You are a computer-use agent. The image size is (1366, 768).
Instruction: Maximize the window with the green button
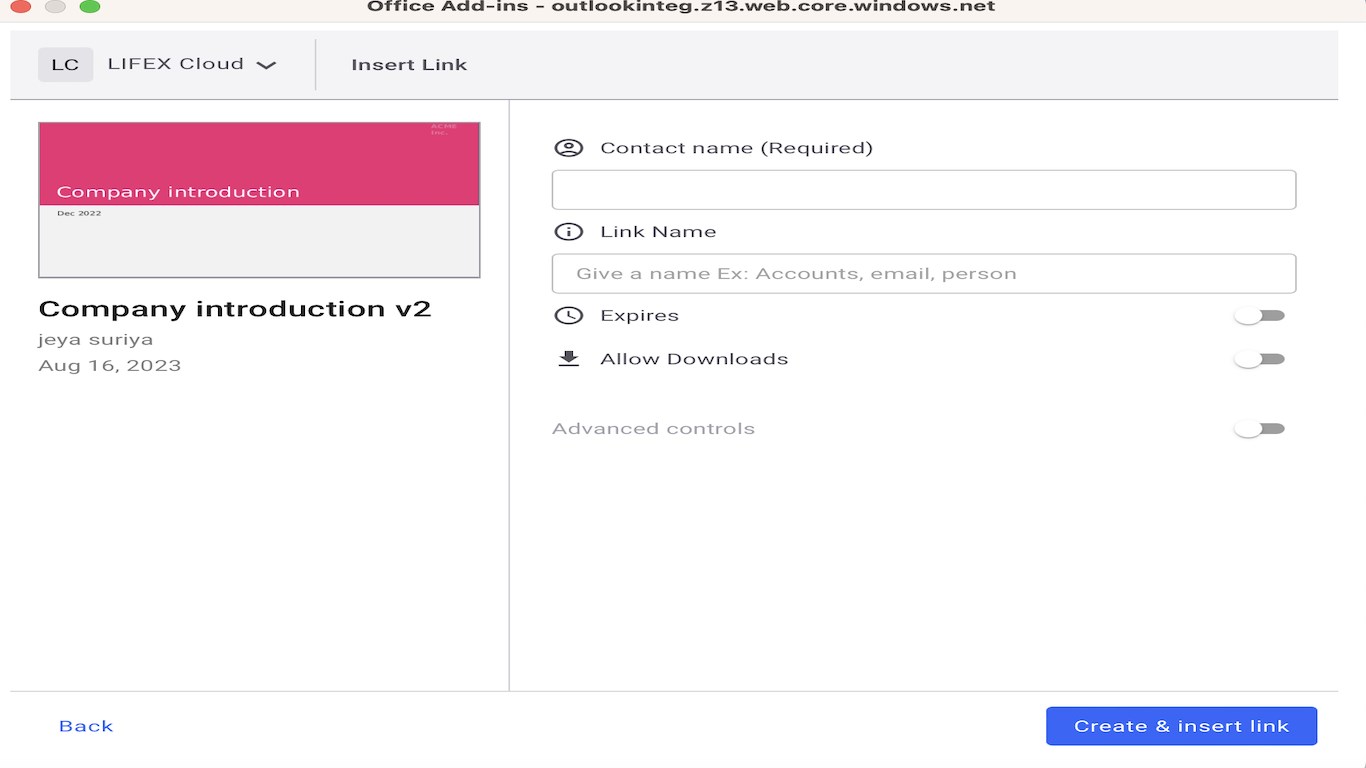[90, 6]
